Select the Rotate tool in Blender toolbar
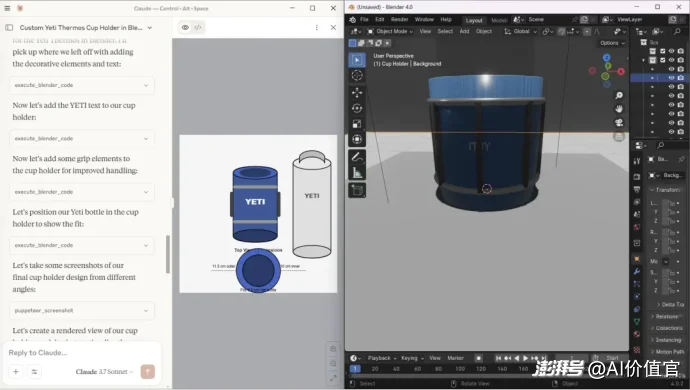This screenshot has width=690, height=390. (x=357, y=108)
